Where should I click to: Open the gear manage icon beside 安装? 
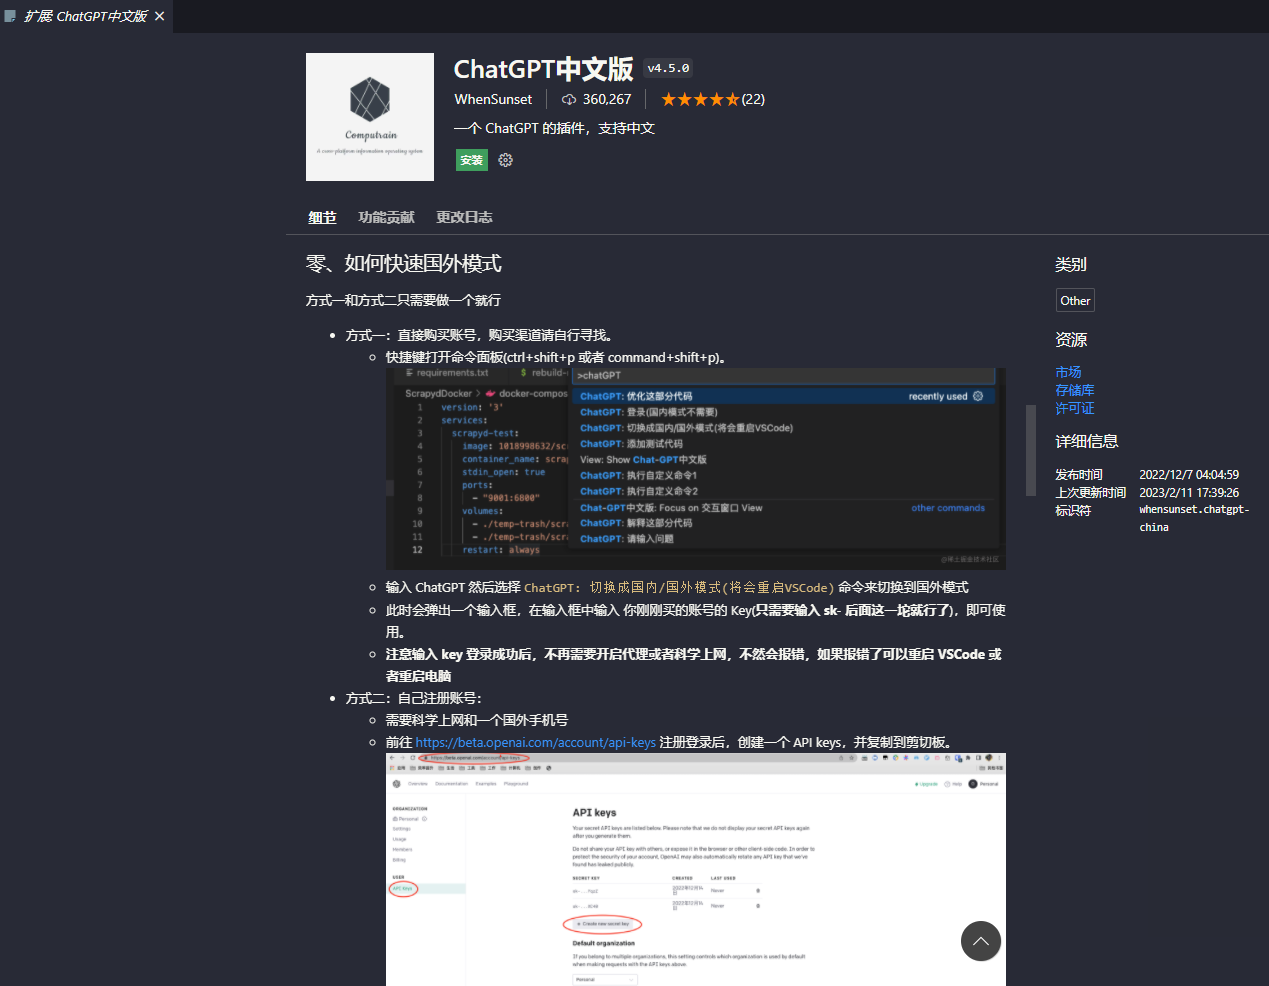(505, 160)
